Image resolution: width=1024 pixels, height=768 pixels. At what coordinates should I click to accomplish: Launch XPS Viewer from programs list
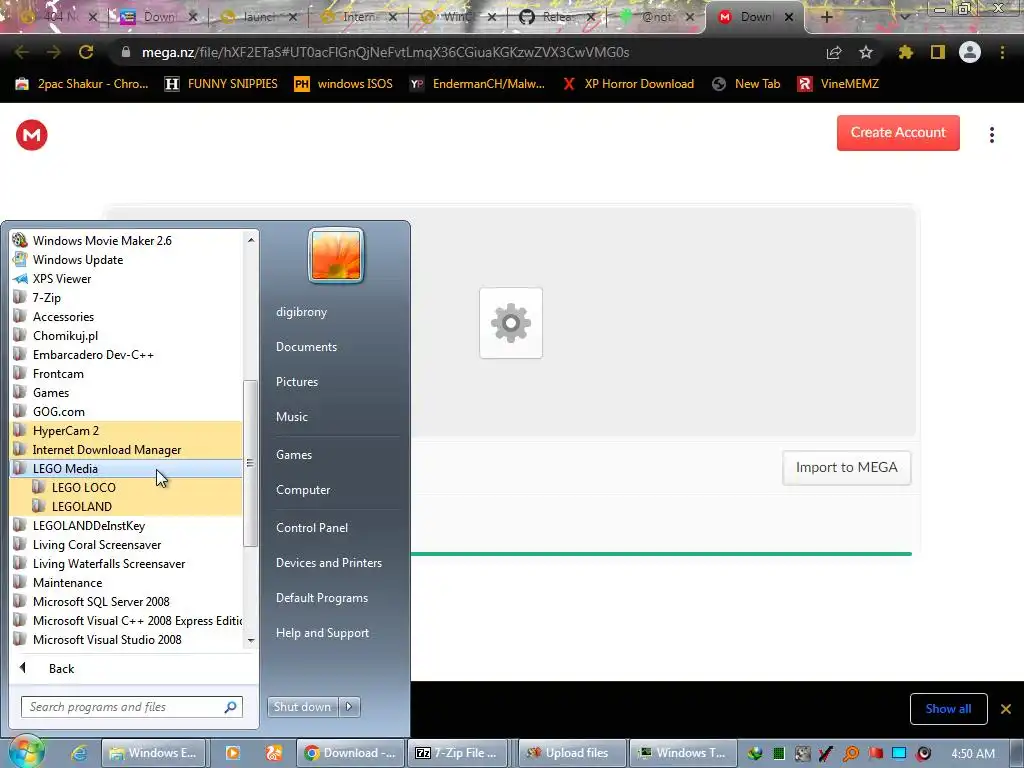126,278
